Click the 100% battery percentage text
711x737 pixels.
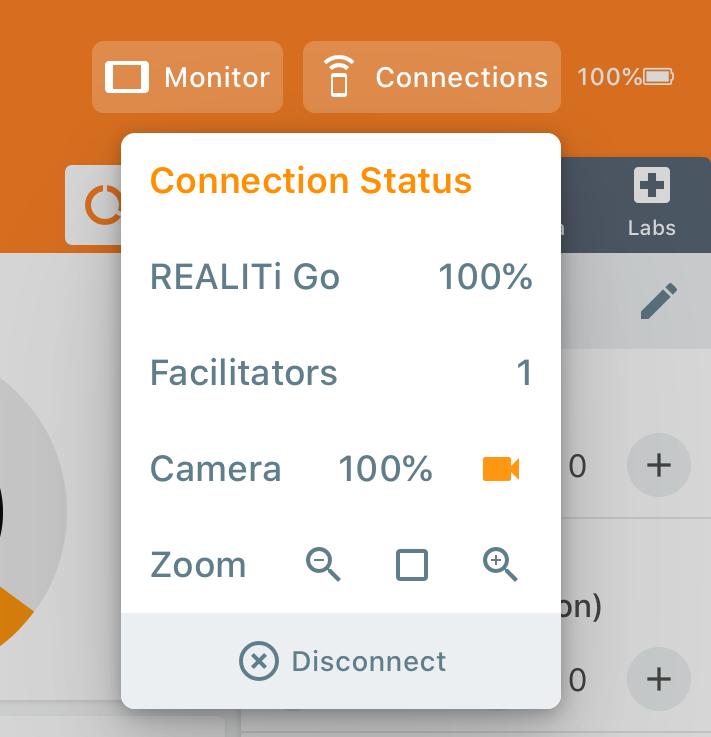click(x=608, y=76)
